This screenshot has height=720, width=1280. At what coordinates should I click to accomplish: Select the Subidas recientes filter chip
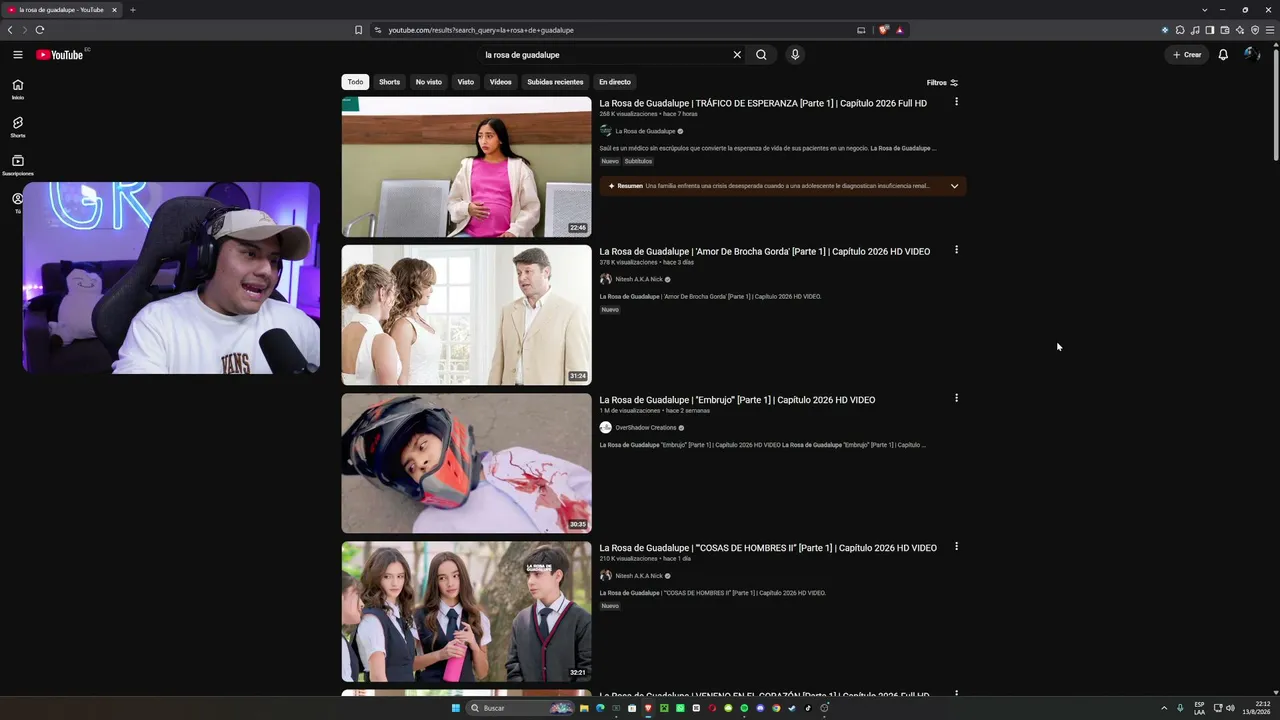click(x=555, y=82)
